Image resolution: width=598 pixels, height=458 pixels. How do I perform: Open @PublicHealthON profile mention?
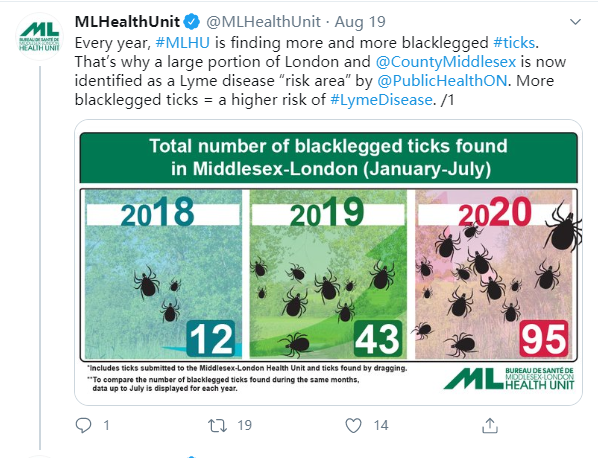442,81
